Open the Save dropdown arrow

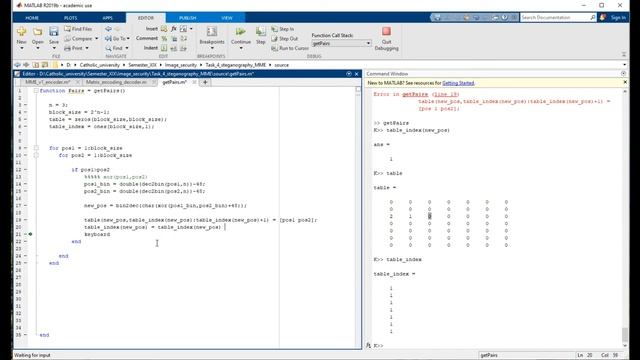[54, 48]
